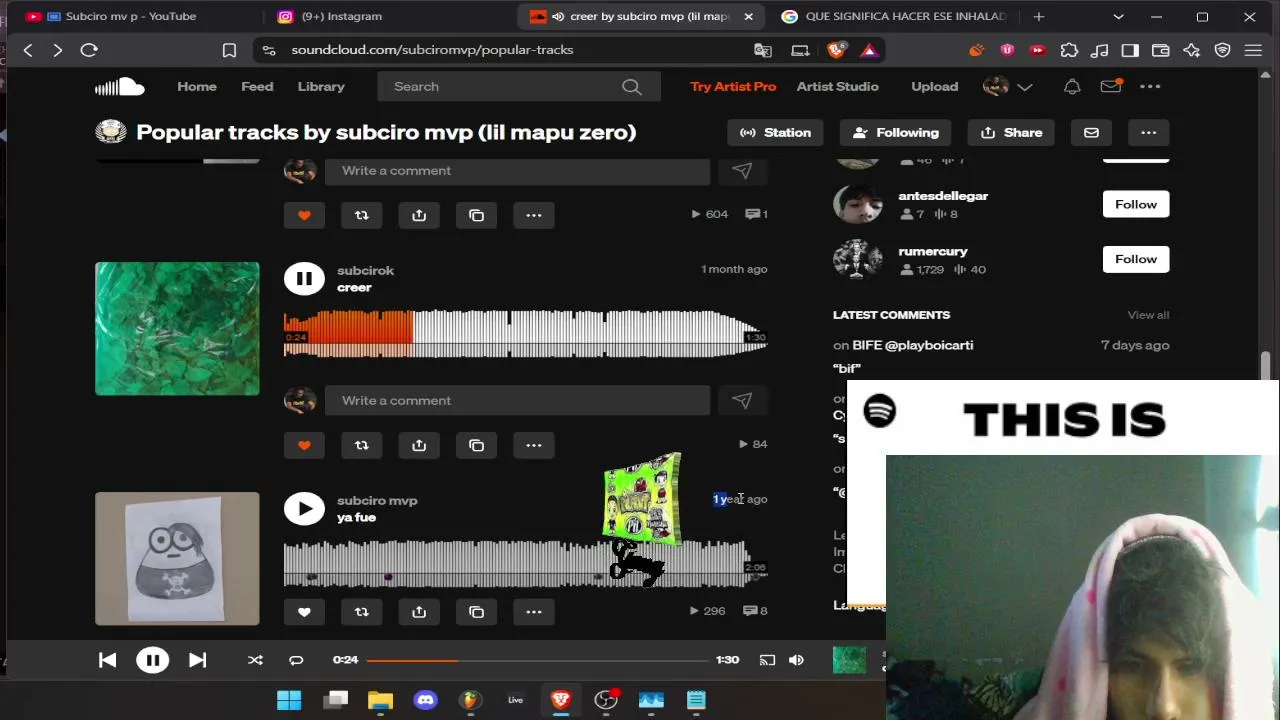Pause playback in the bottom player

[x=152, y=660]
